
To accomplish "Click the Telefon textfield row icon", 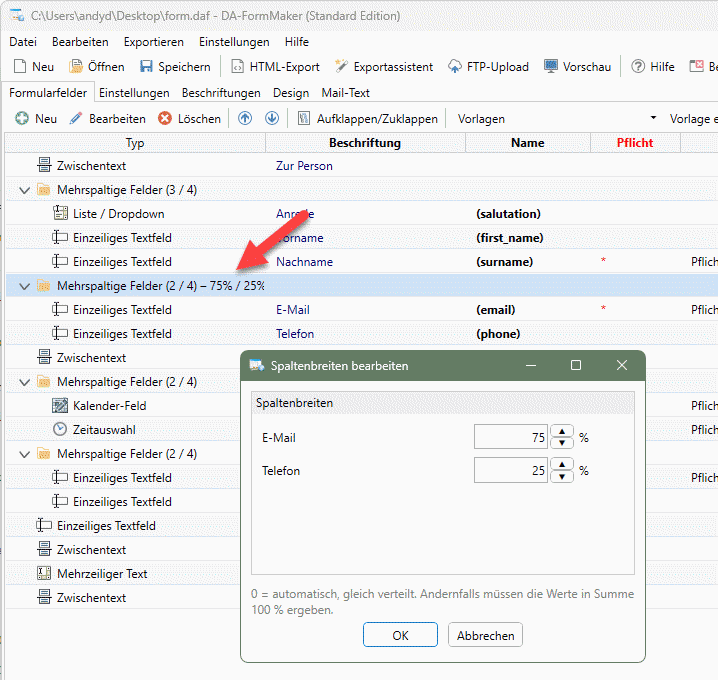I will [x=60, y=333].
